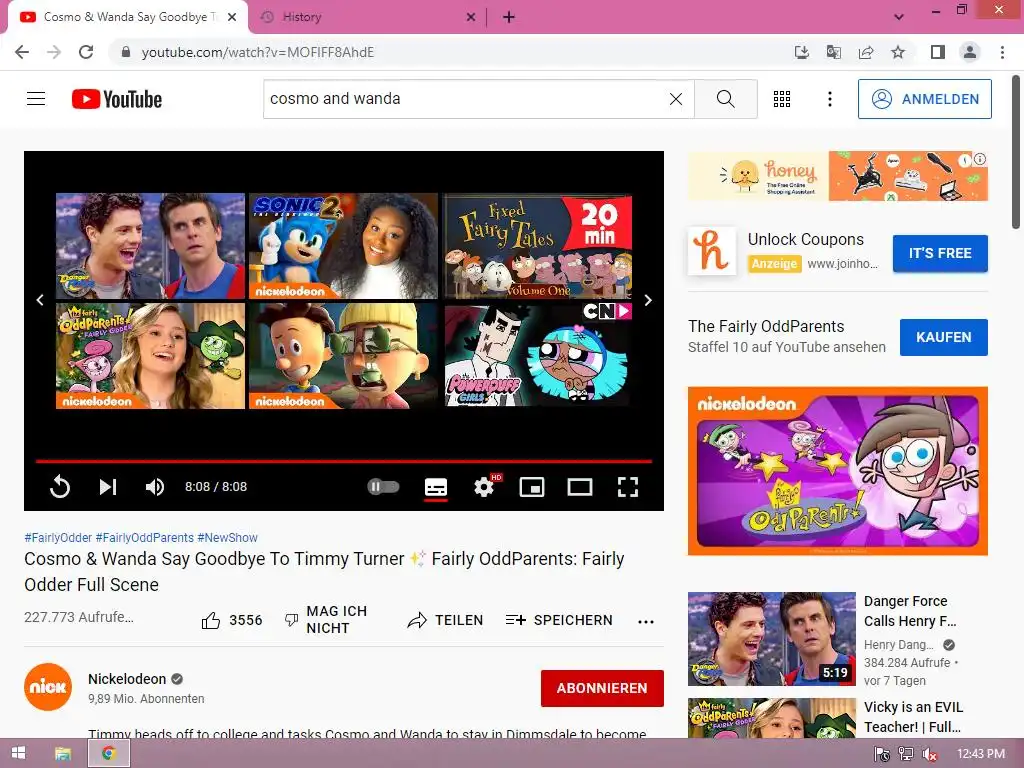Image resolution: width=1024 pixels, height=768 pixels.
Task: Close the History tab
Action: pyautogui.click(x=471, y=17)
